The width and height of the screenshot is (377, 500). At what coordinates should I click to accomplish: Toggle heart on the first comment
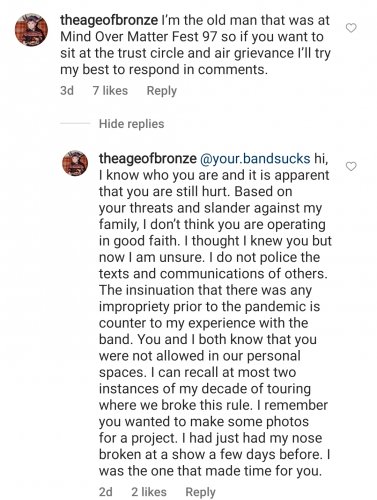click(x=351, y=28)
